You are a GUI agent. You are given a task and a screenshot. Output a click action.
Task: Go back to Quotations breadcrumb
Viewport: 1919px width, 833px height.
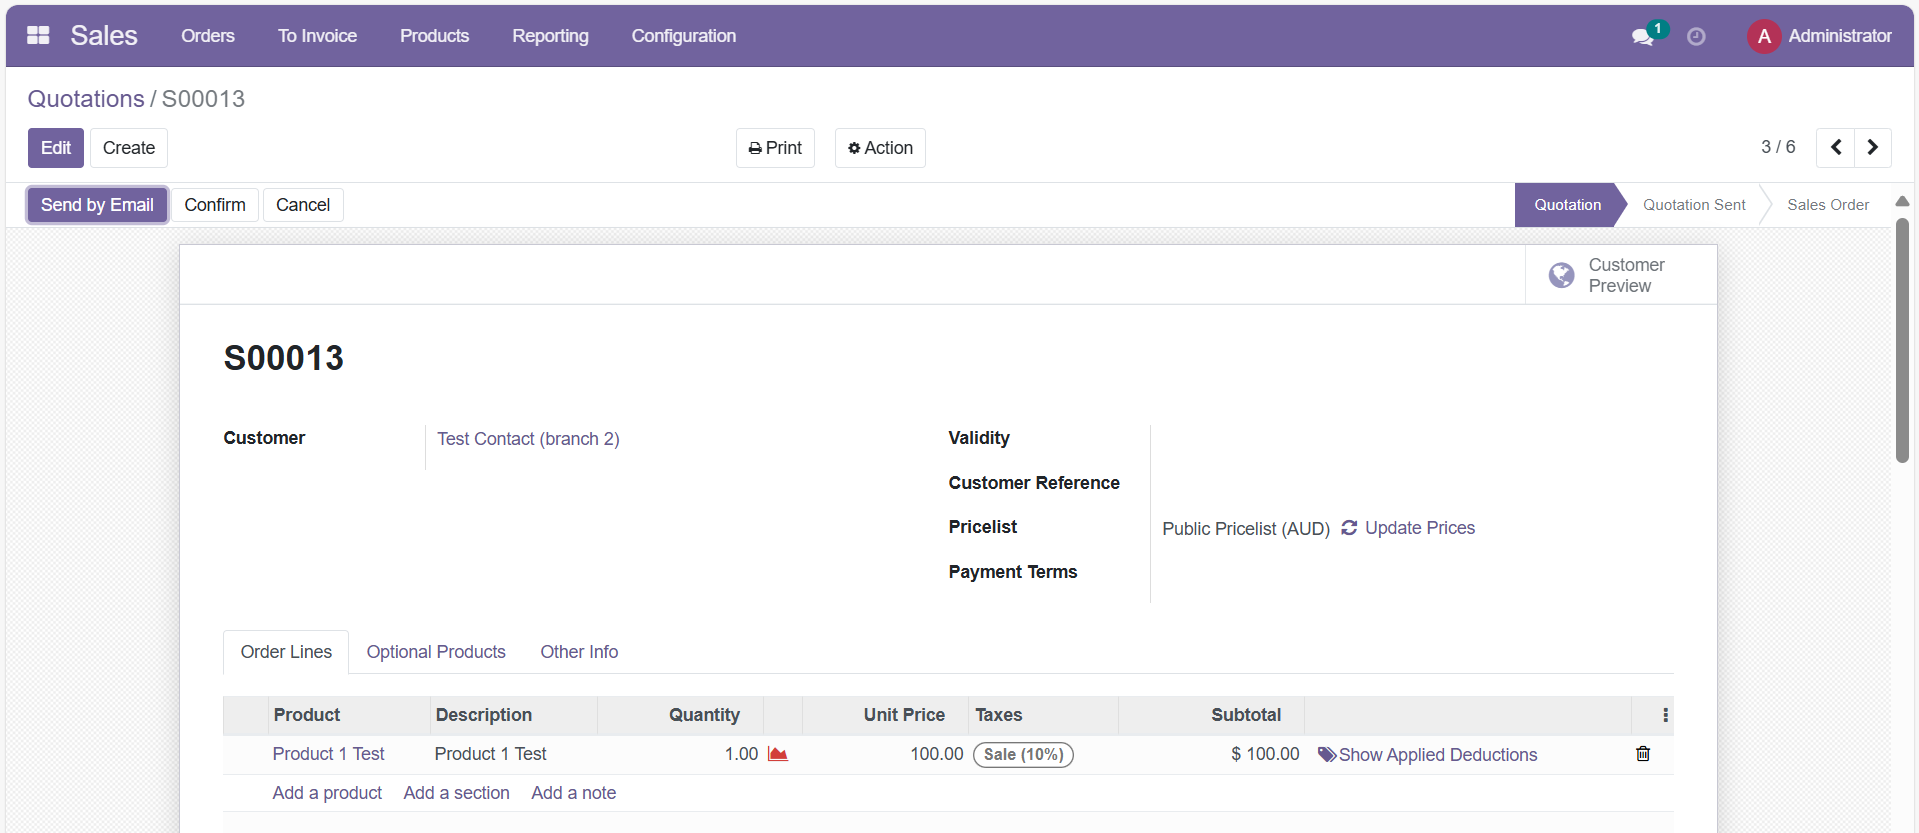tap(86, 99)
